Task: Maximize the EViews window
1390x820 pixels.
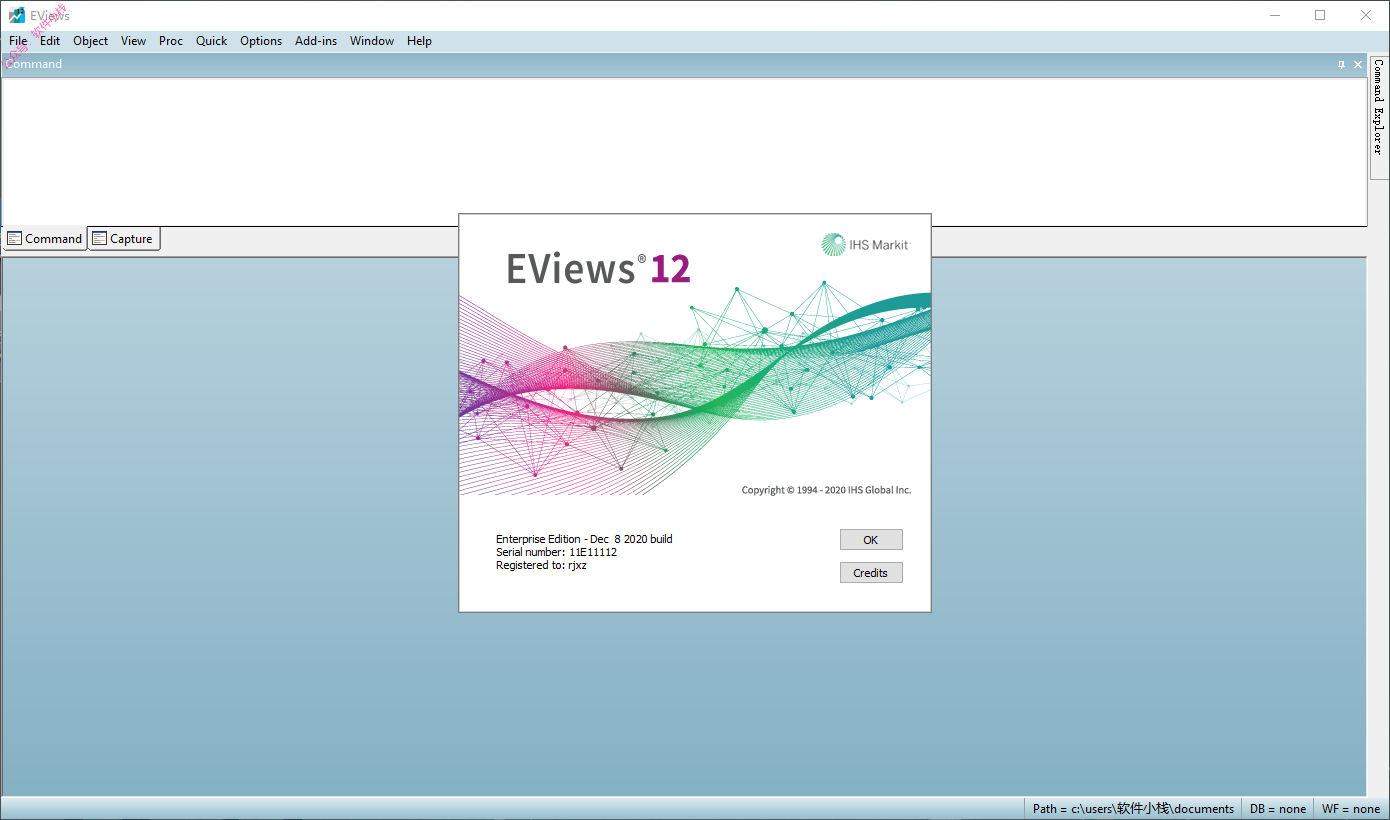Action: [1320, 15]
